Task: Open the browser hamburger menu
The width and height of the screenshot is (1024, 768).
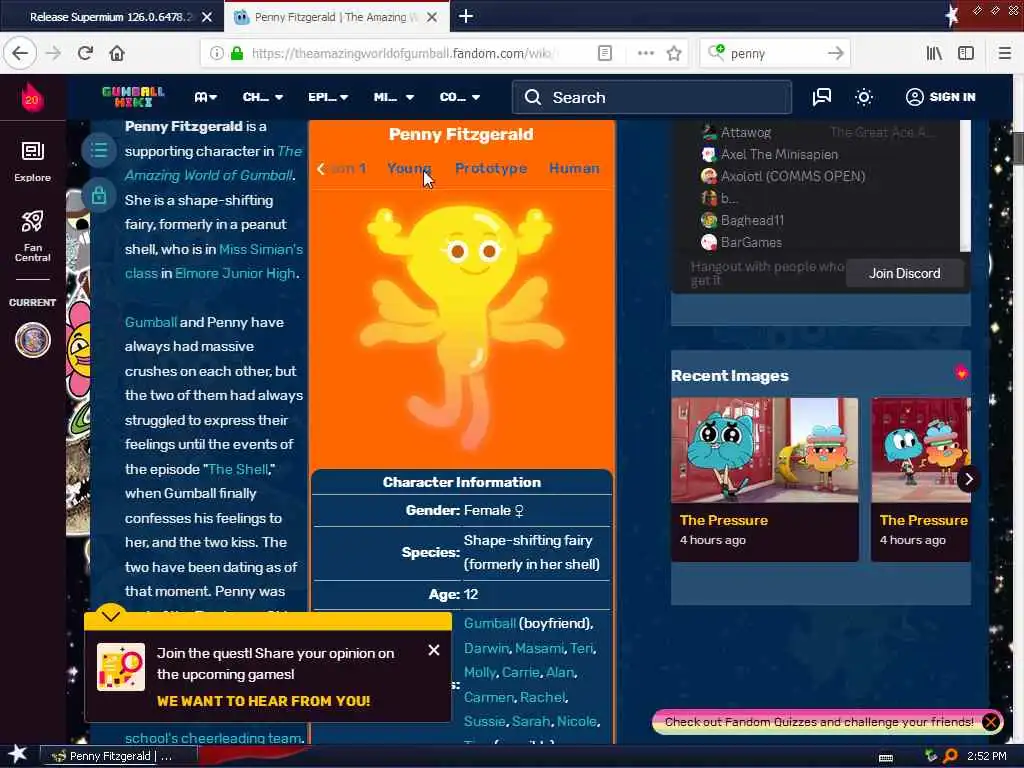Action: (1004, 53)
